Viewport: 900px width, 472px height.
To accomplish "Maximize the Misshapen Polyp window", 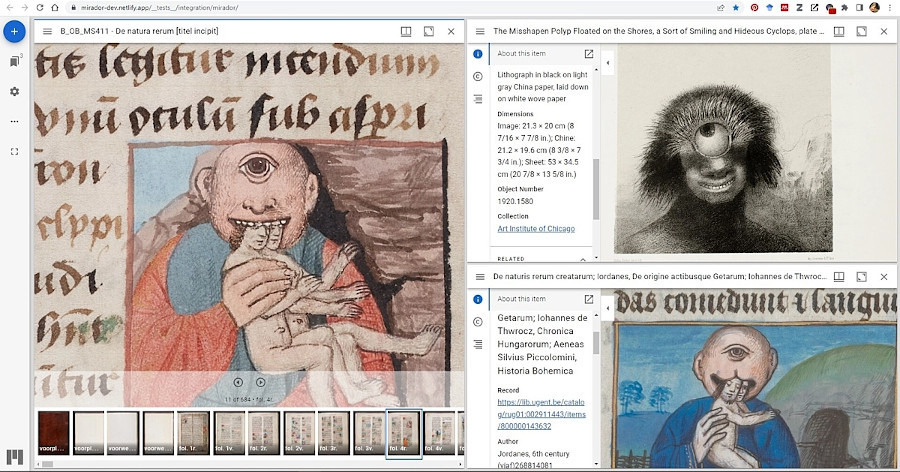I will pos(862,32).
